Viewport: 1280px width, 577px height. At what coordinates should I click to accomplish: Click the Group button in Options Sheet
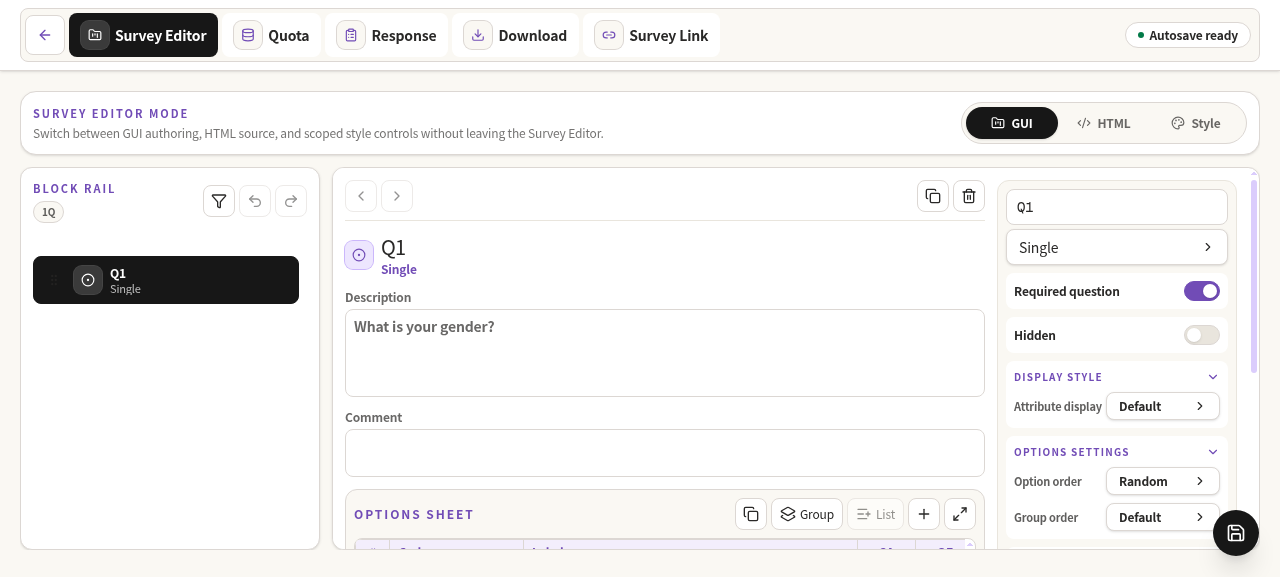(807, 514)
